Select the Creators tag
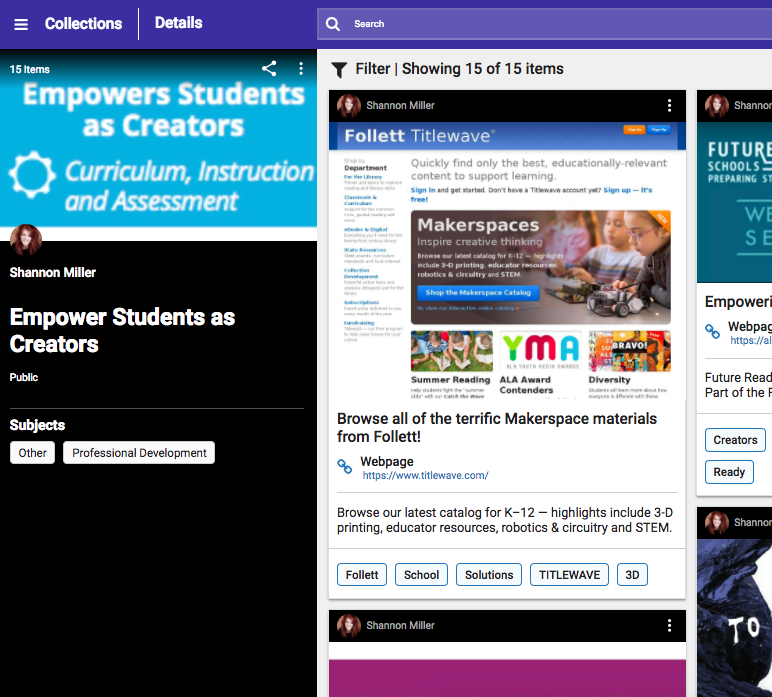The image size is (772, 697). [x=735, y=440]
